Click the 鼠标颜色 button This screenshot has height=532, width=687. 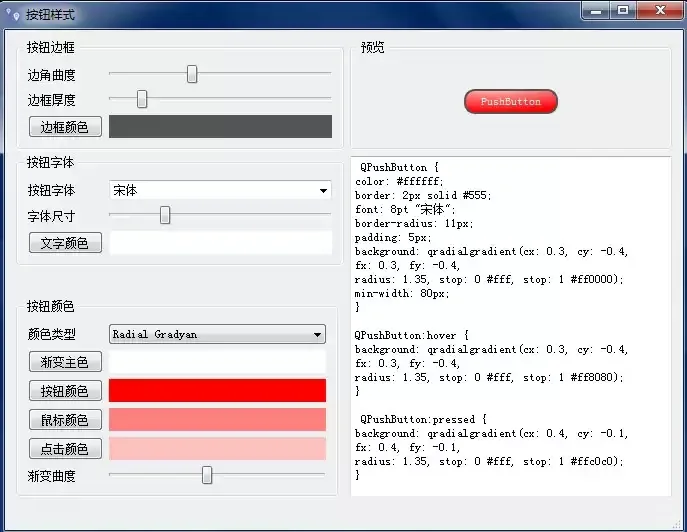(x=65, y=420)
